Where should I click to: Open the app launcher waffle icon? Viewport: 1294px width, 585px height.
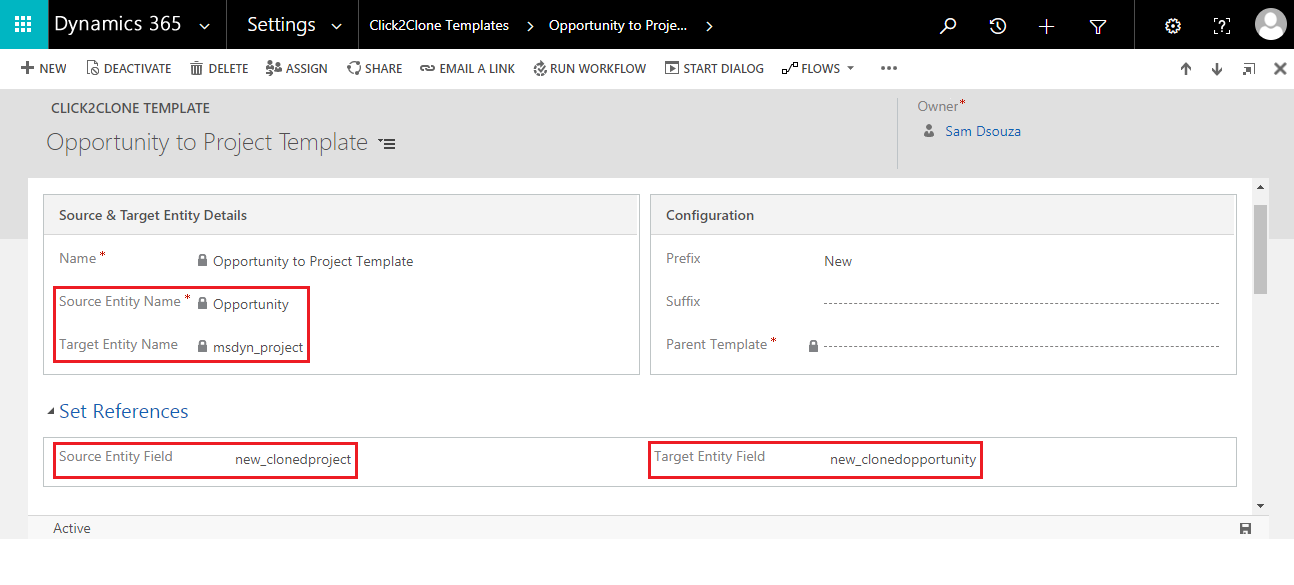pyautogui.click(x=24, y=25)
